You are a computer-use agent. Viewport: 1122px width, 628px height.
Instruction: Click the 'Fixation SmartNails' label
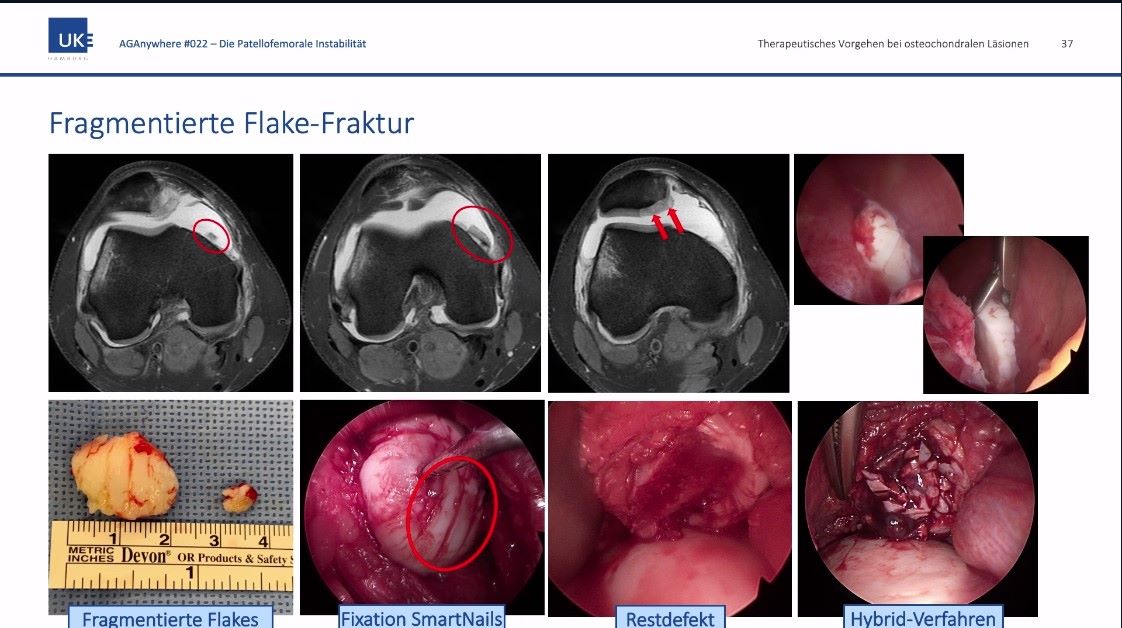pos(421,618)
